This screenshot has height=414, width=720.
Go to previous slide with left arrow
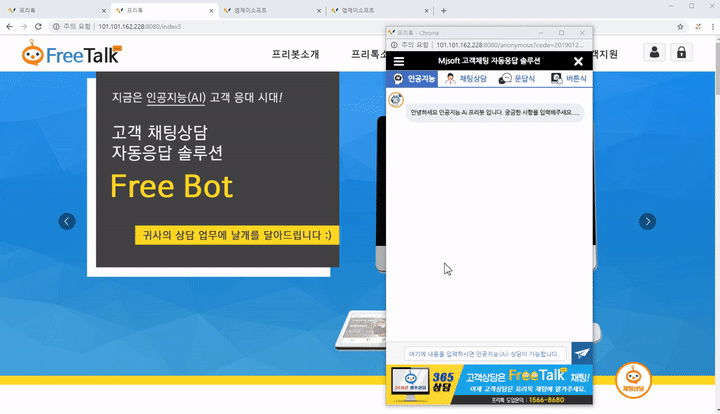pyautogui.click(x=67, y=222)
